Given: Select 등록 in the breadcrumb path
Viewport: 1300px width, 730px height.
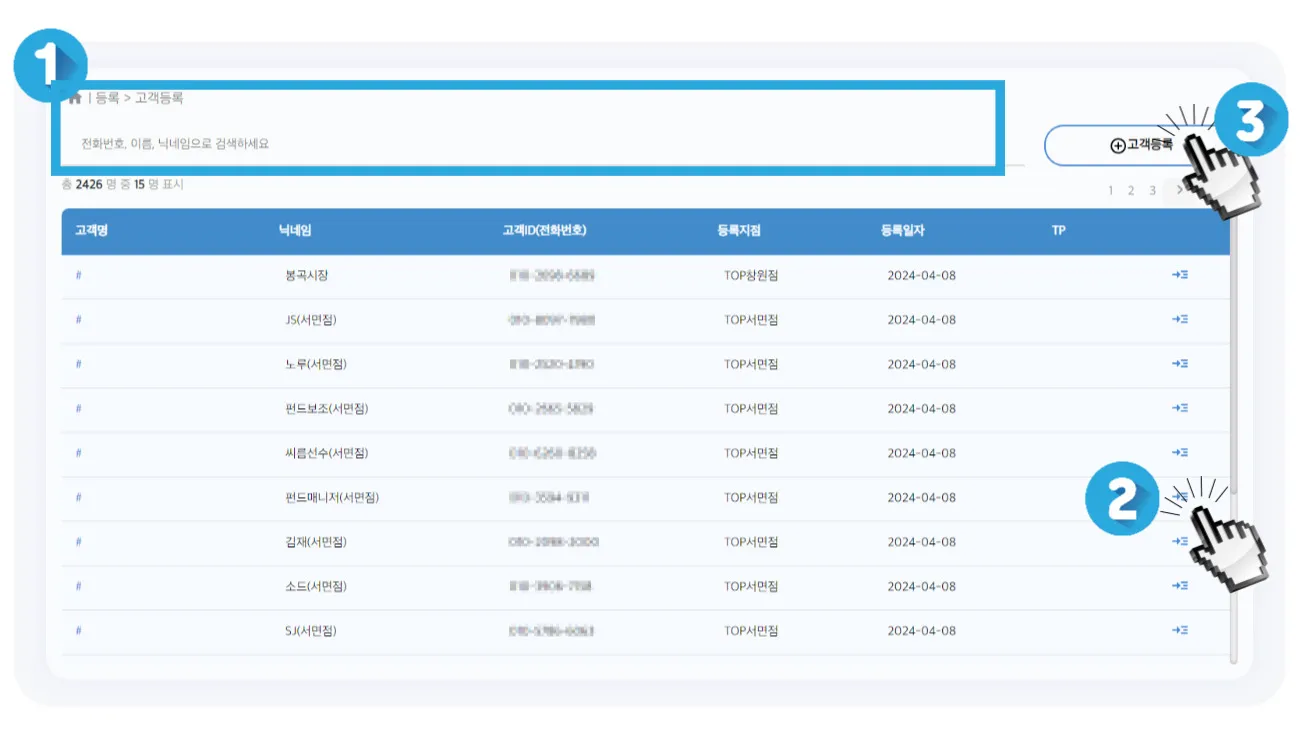Looking at the screenshot, I should [x=107, y=98].
